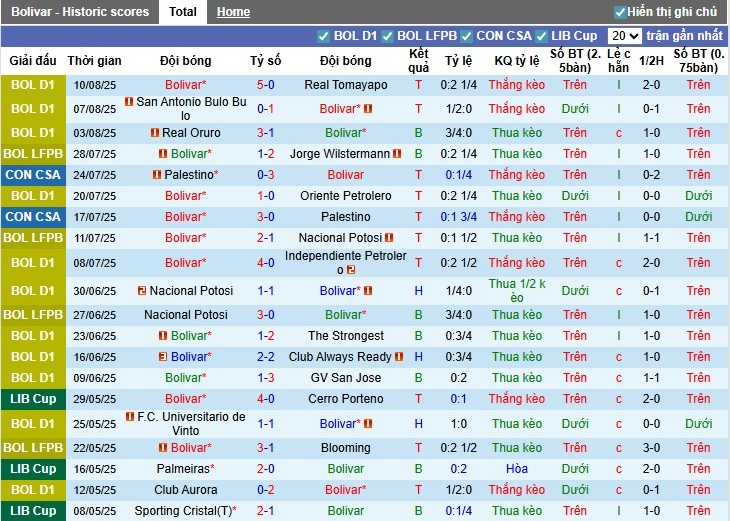
Task: Click The Strongest team name
Action: pyautogui.click(x=345, y=335)
